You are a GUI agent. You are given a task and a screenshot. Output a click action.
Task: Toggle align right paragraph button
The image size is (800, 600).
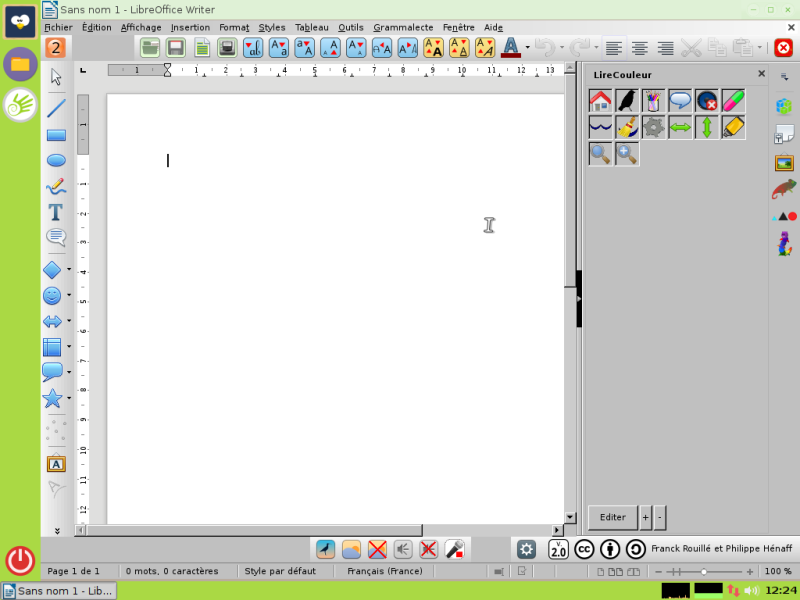pos(666,48)
